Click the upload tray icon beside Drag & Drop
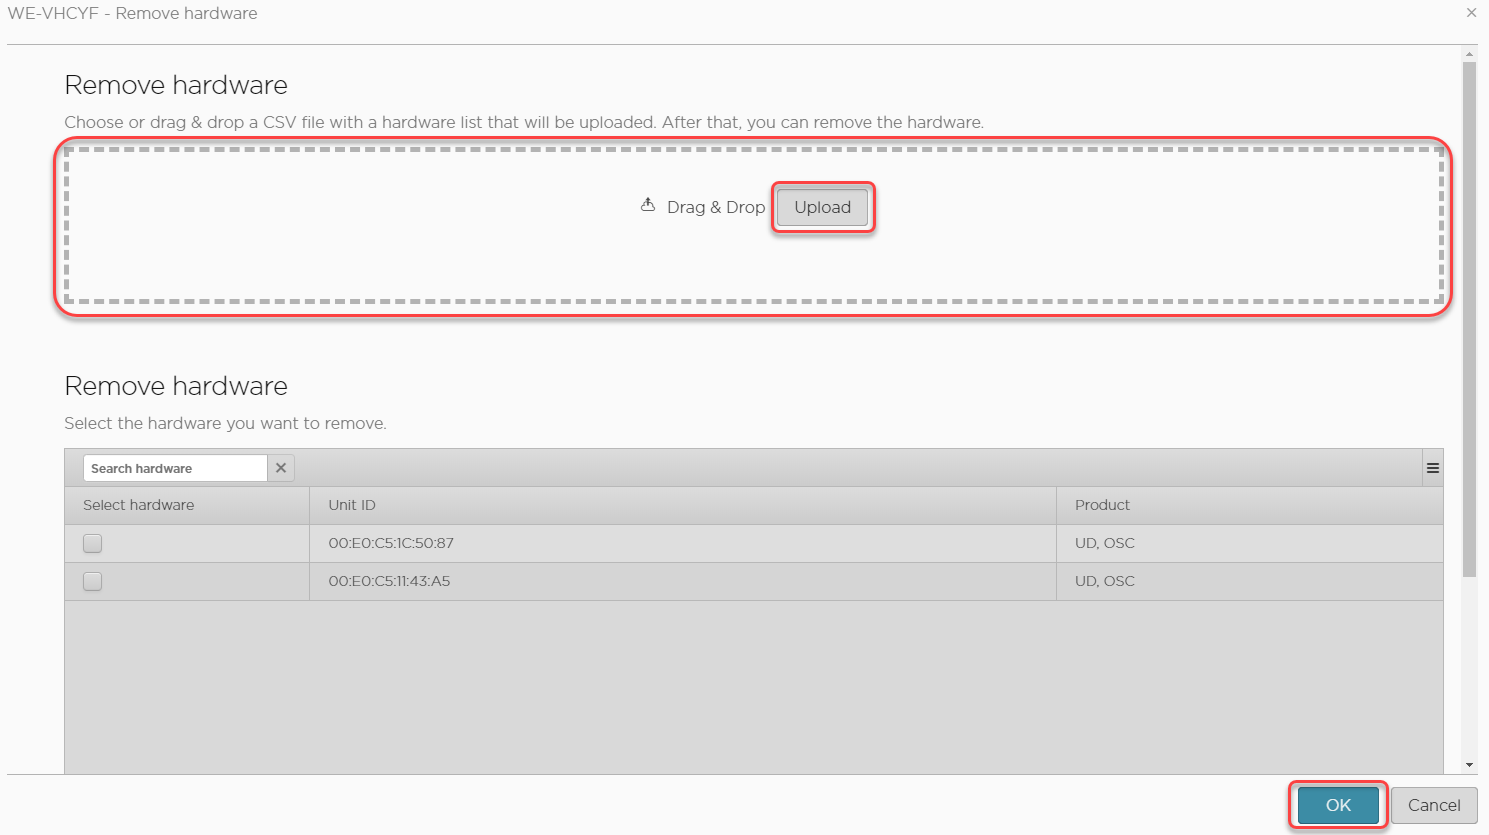This screenshot has height=835, width=1489. pos(648,205)
